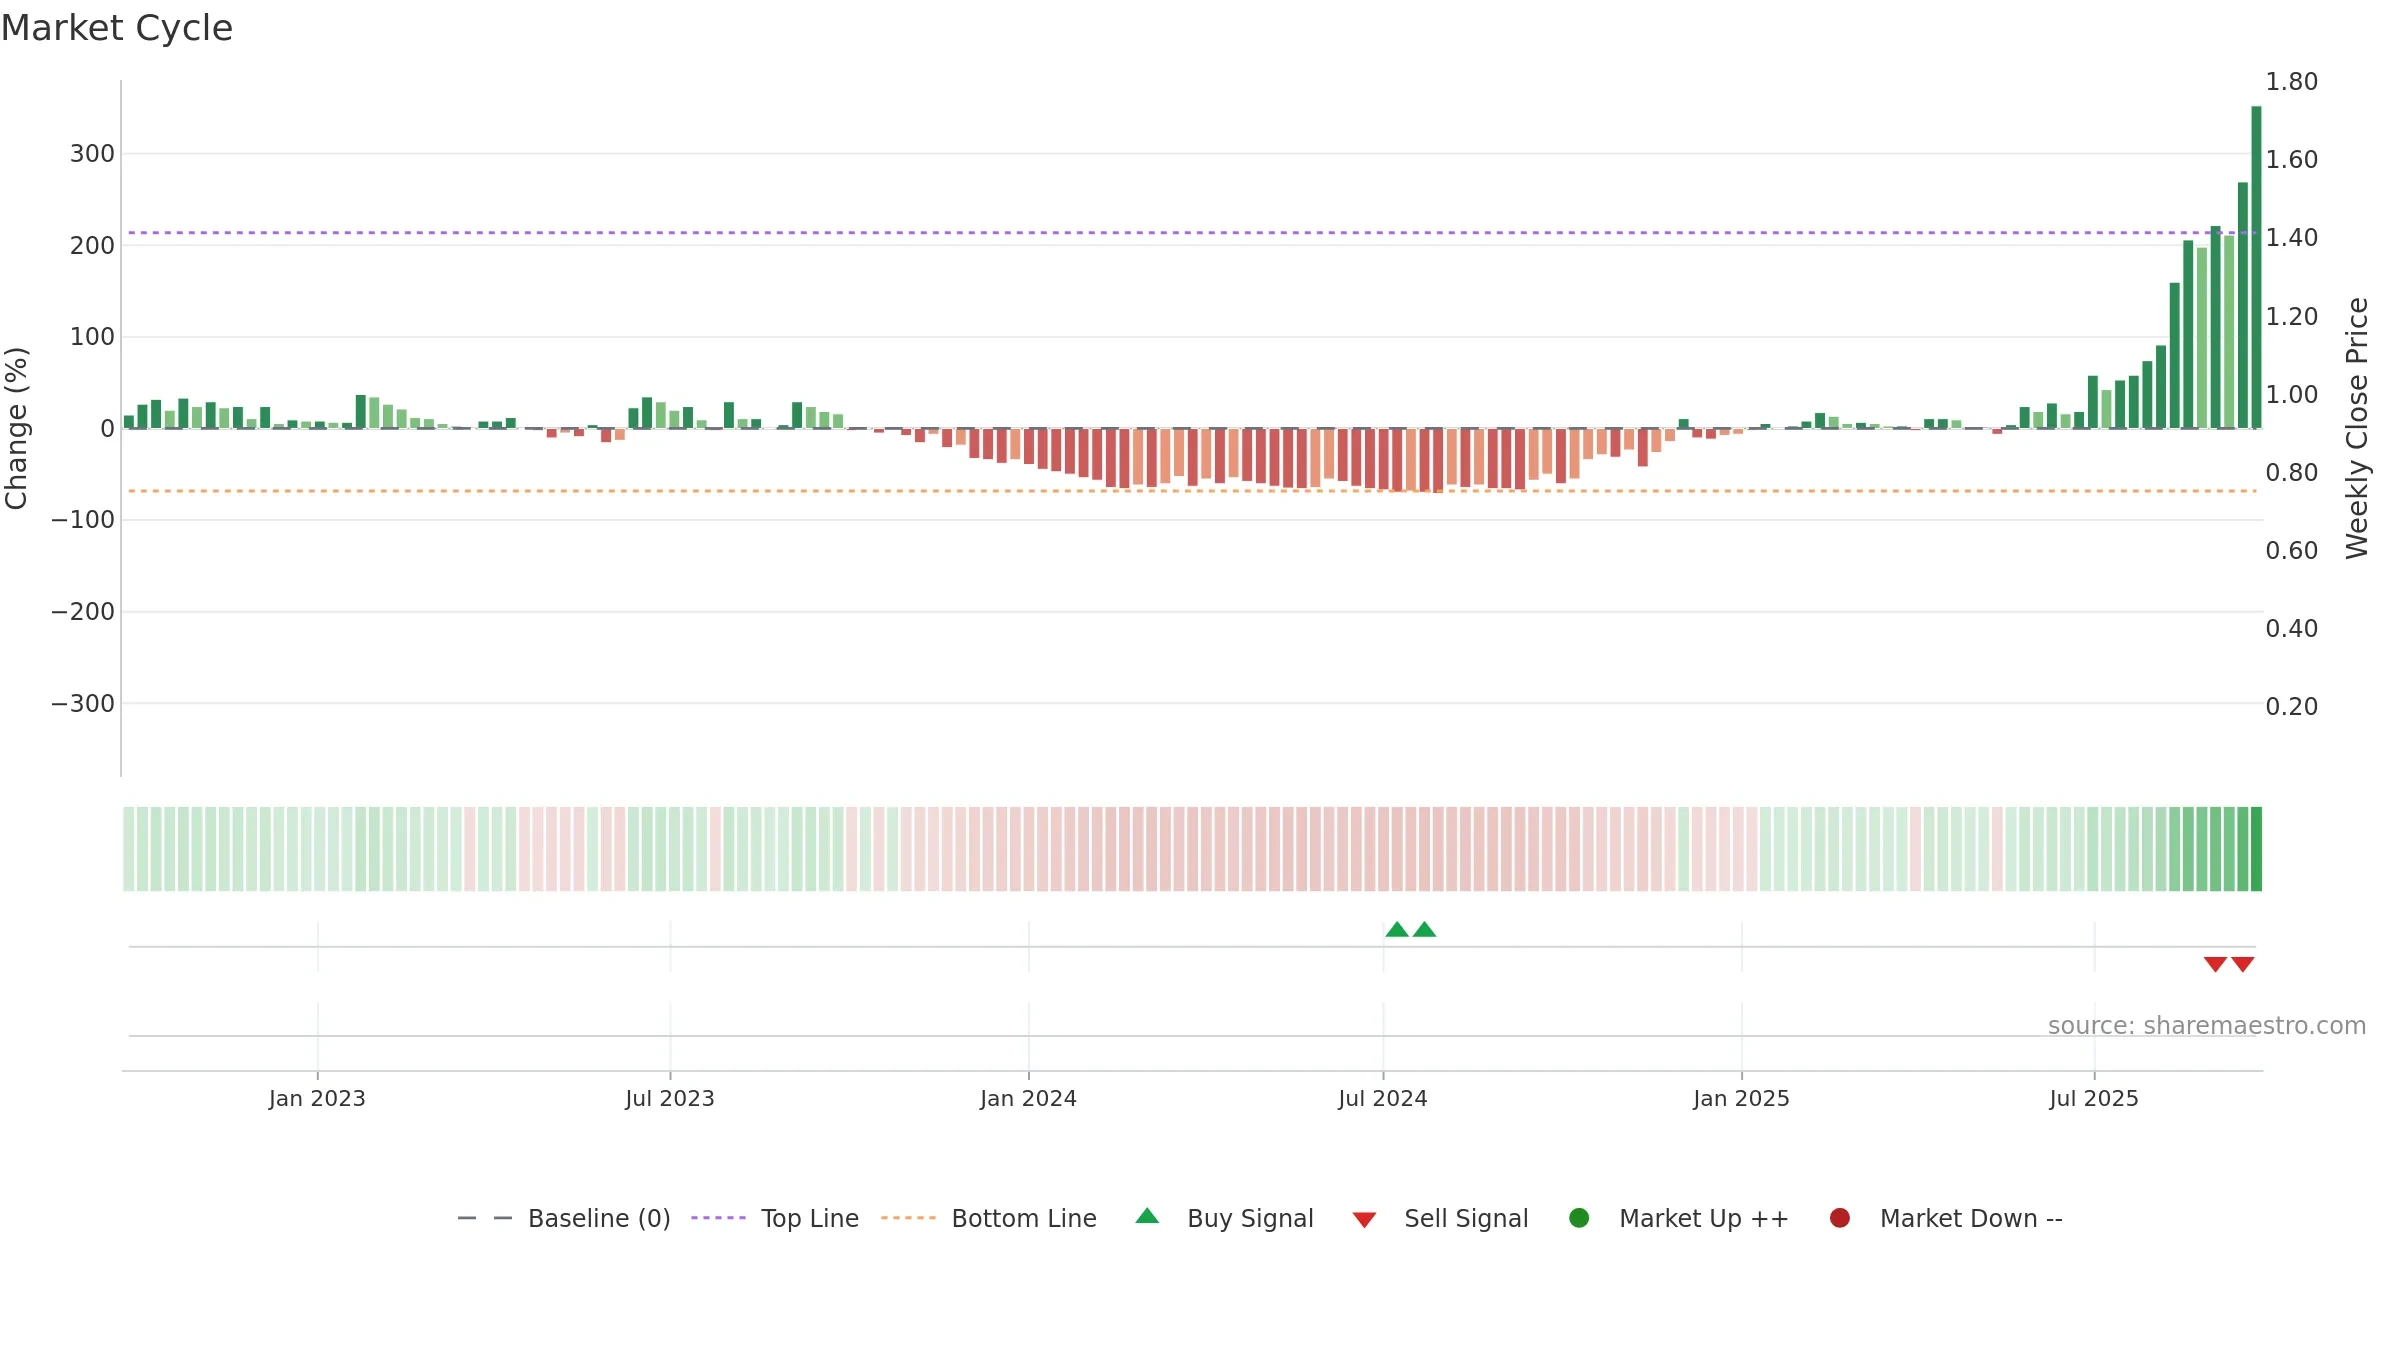Toggle the Top Line legend entry
The width and height of the screenshot is (2400, 1350).
[775, 1218]
